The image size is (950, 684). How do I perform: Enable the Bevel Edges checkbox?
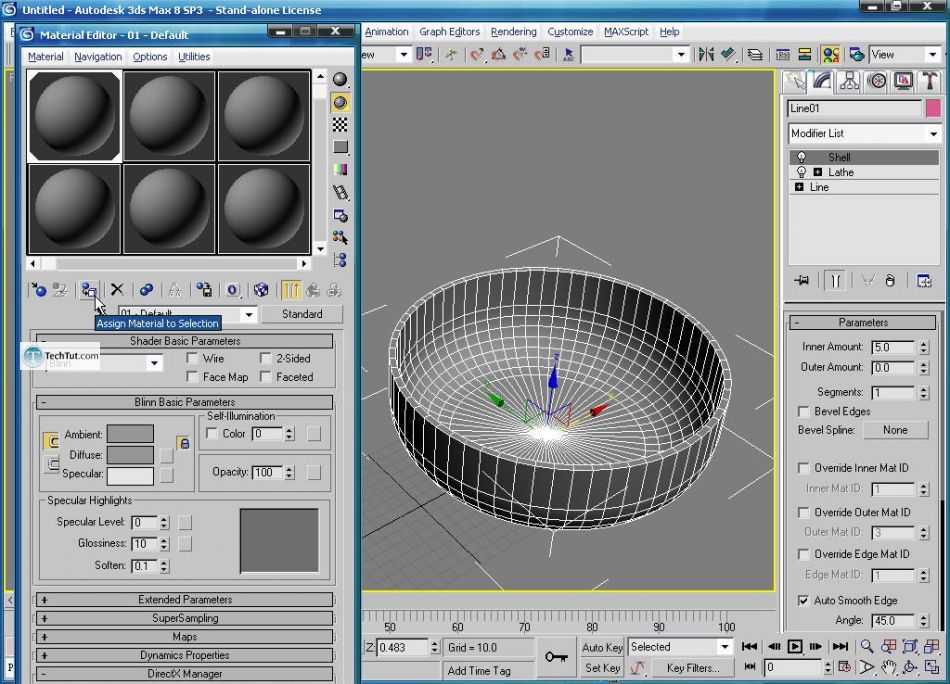point(803,411)
